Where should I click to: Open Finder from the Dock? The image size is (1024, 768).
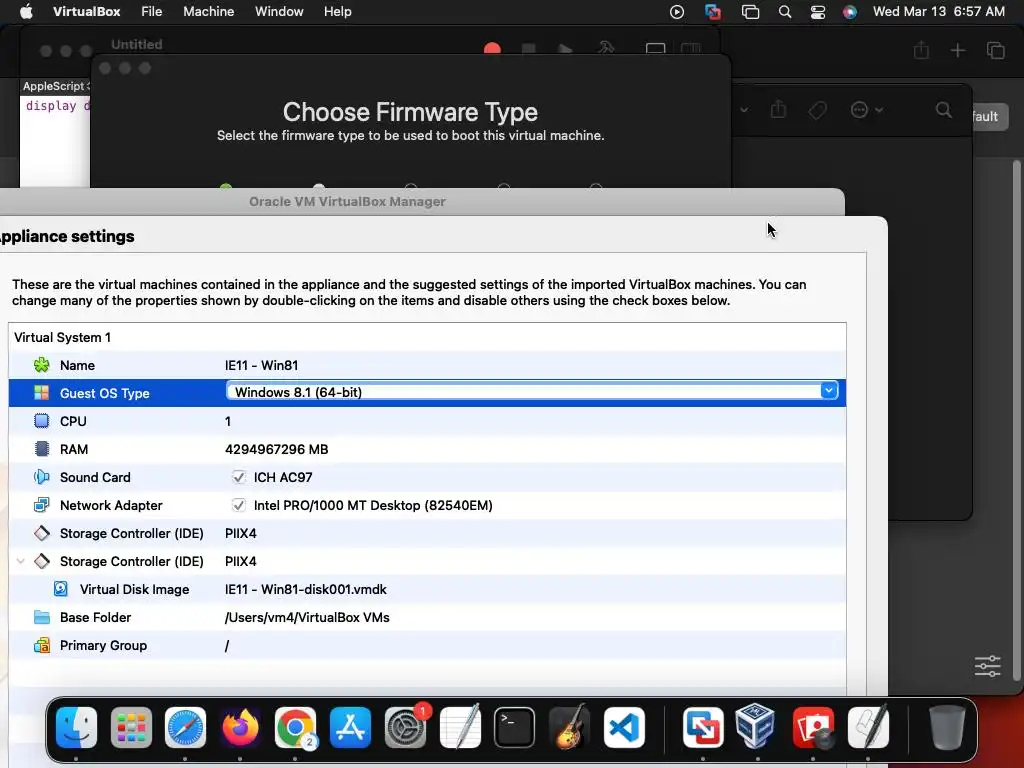point(76,727)
